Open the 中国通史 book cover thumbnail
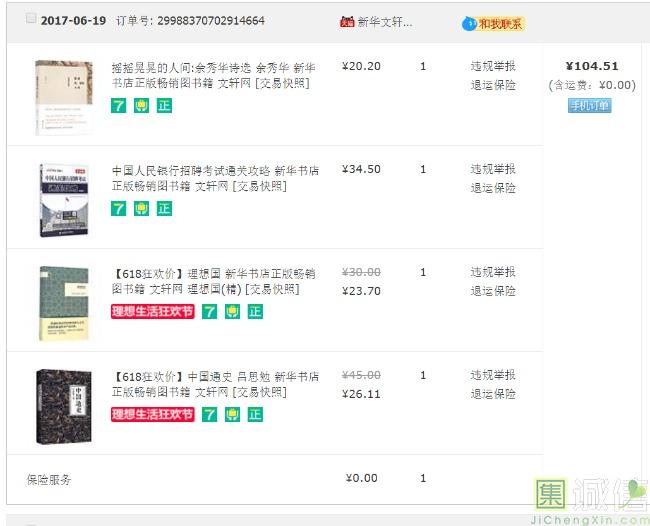The width and height of the screenshot is (650, 526). point(63,406)
